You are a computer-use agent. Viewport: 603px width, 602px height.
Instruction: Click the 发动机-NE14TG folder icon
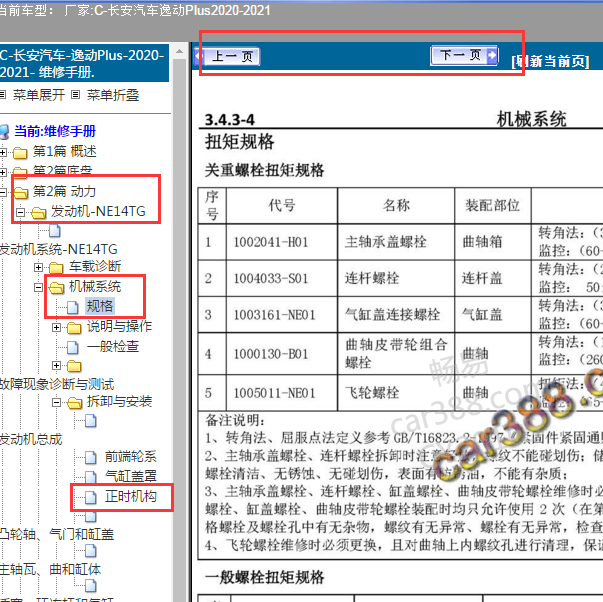coord(39,212)
